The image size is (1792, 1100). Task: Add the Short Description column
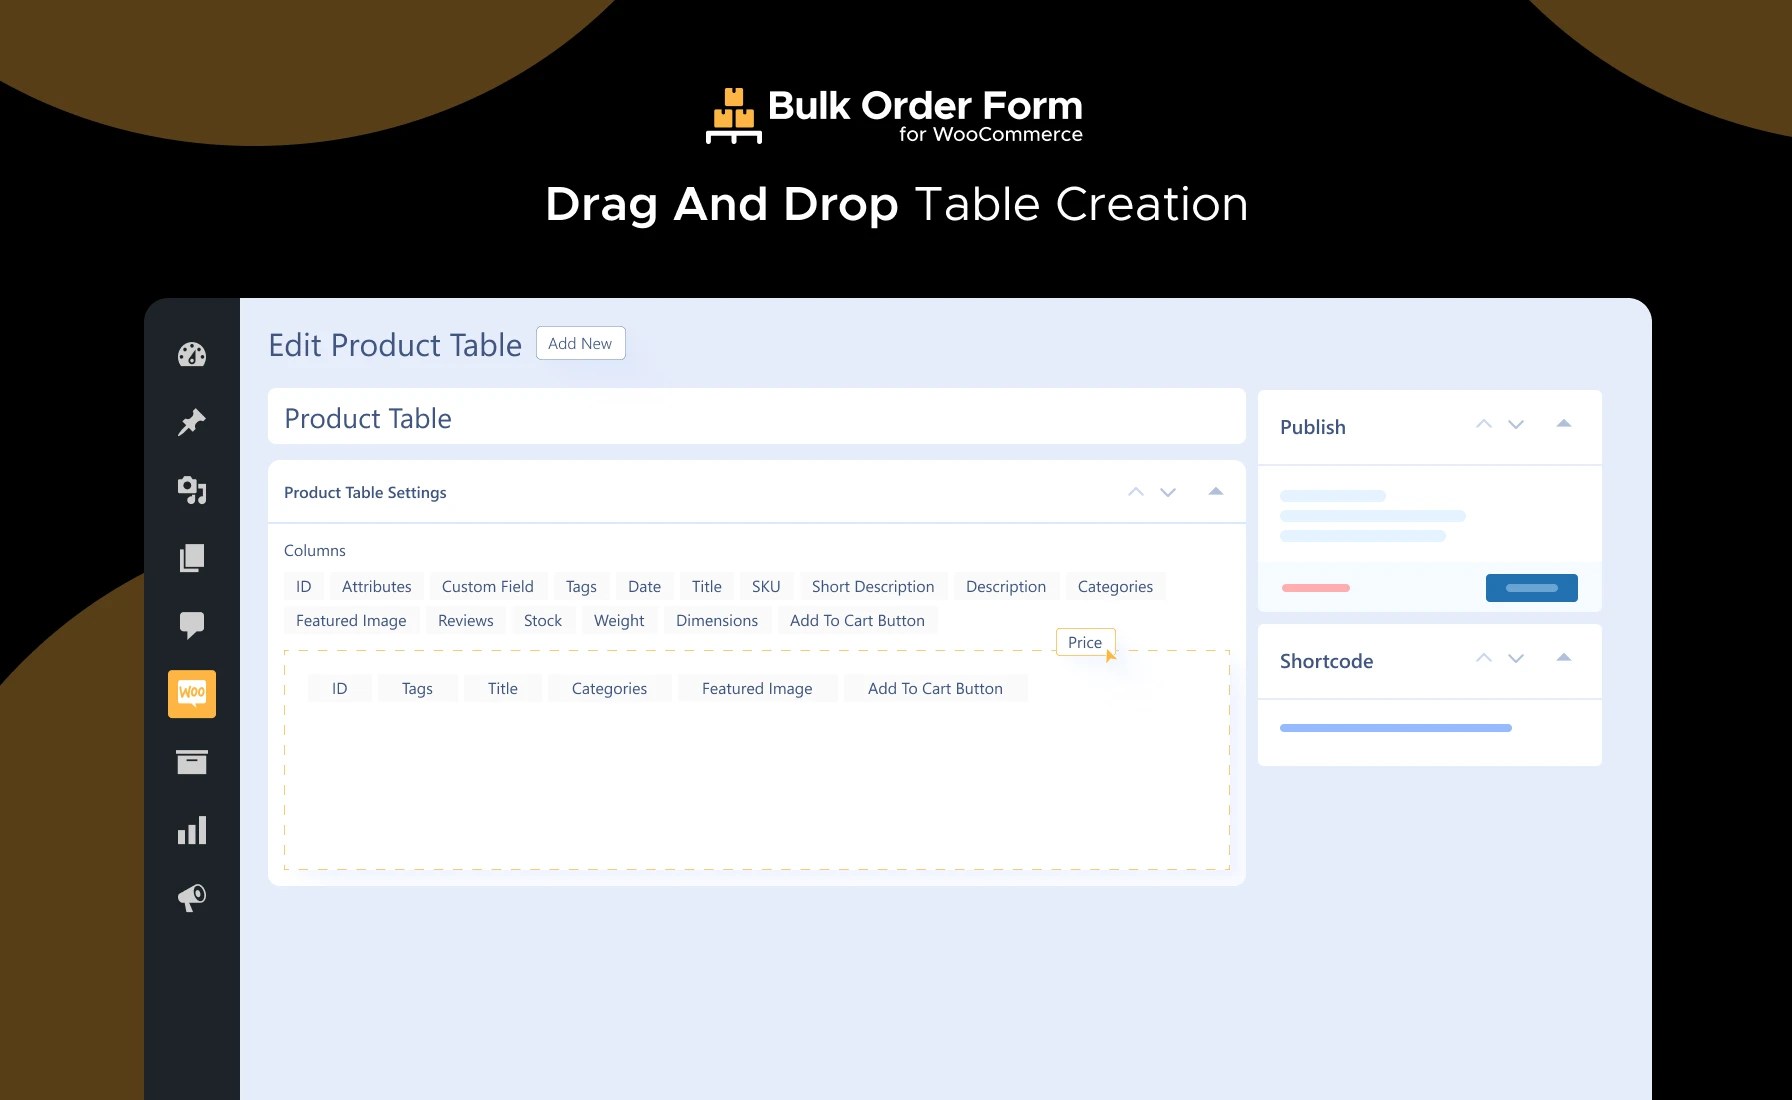click(872, 586)
